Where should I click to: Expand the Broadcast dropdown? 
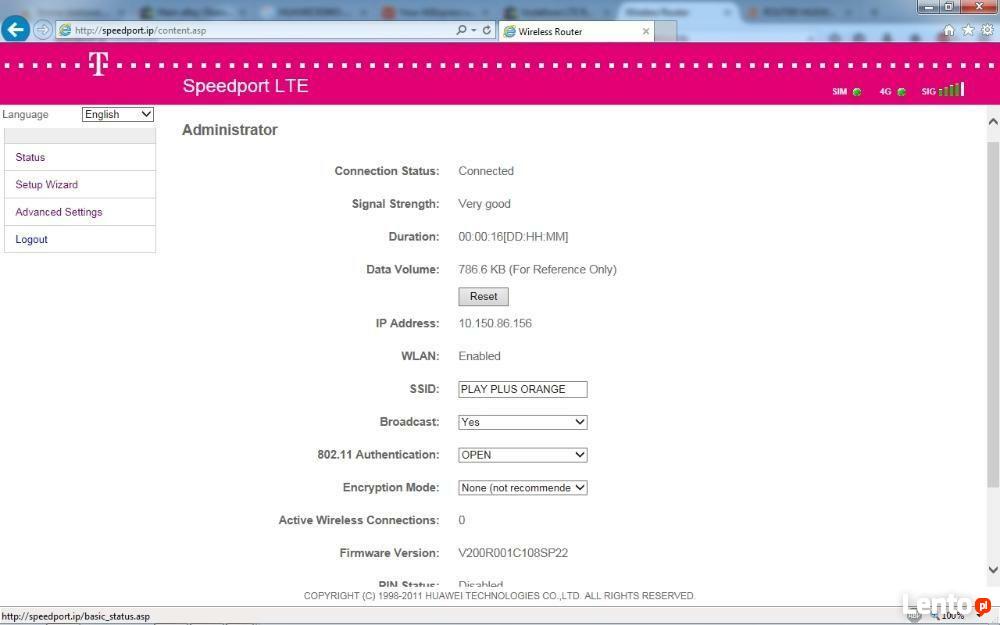[x=523, y=422]
